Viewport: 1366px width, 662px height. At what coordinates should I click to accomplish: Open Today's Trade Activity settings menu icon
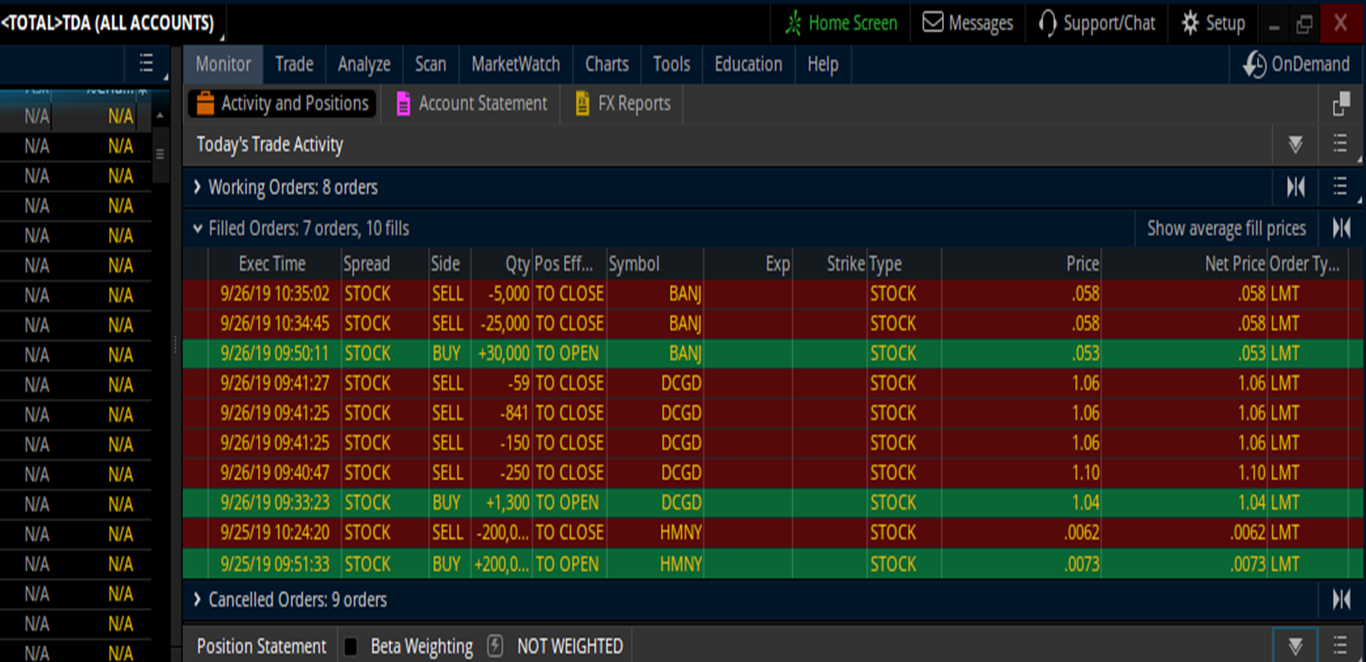coord(1340,145)
